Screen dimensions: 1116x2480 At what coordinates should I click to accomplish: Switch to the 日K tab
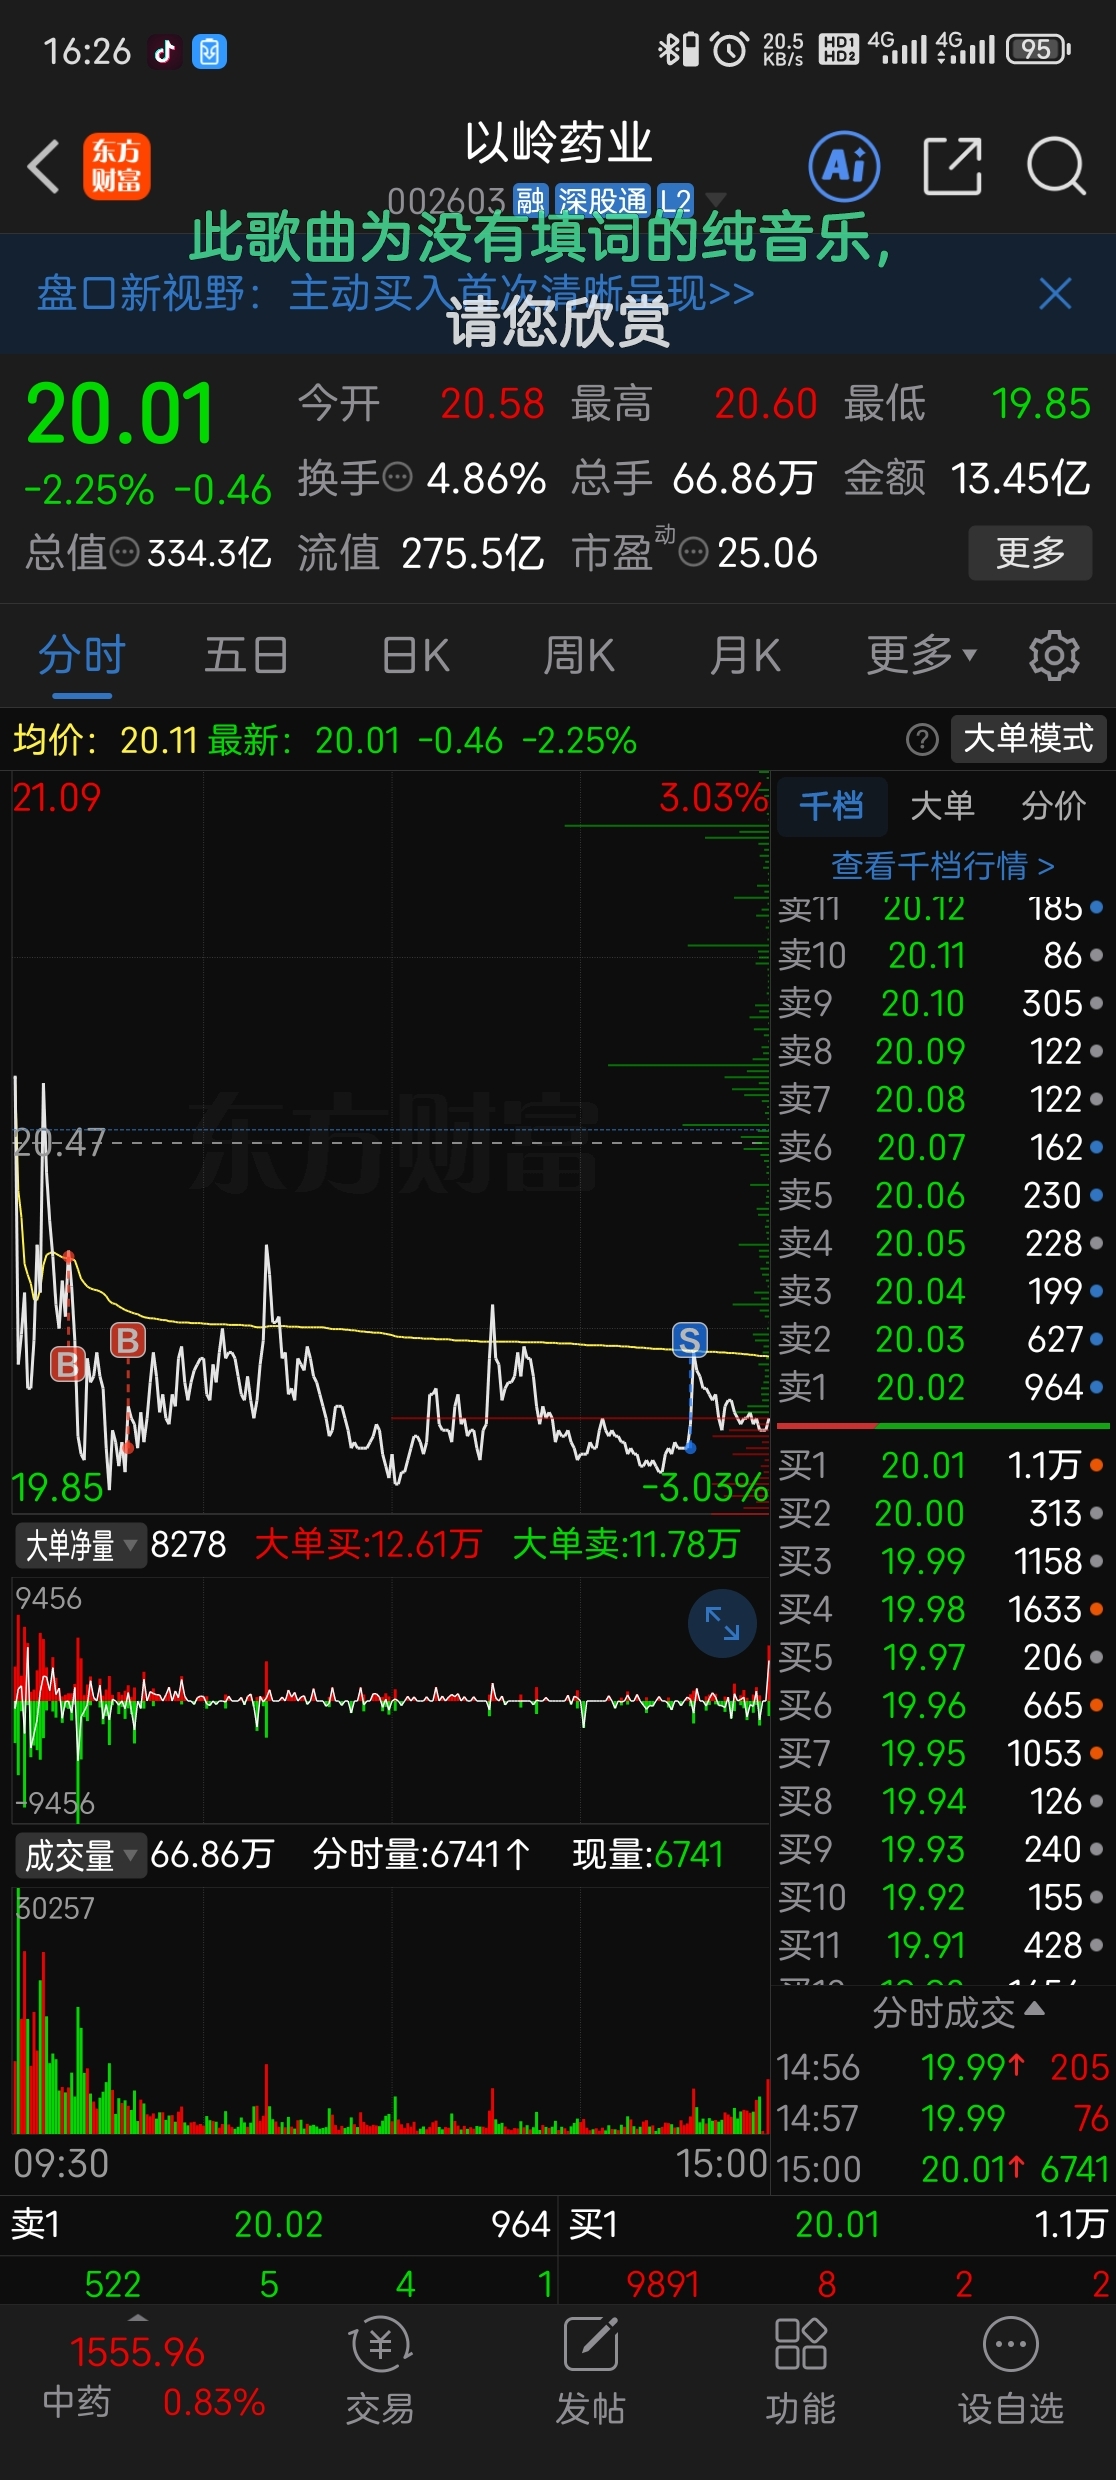[416, 656]
